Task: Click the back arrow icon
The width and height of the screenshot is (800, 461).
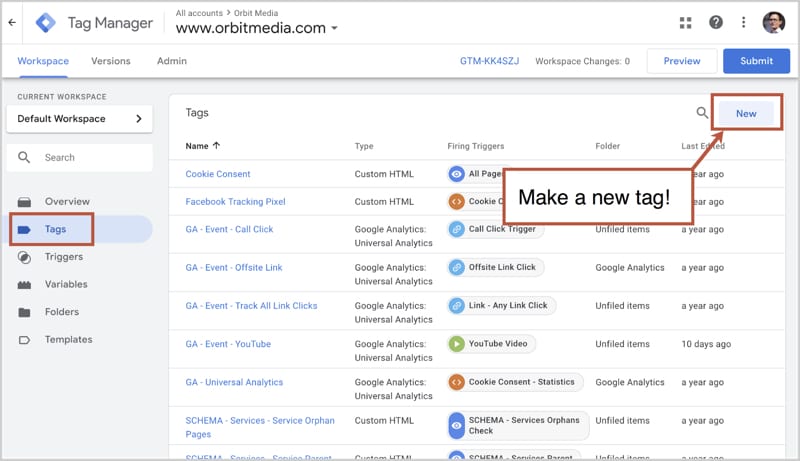Action: point(12,22)
